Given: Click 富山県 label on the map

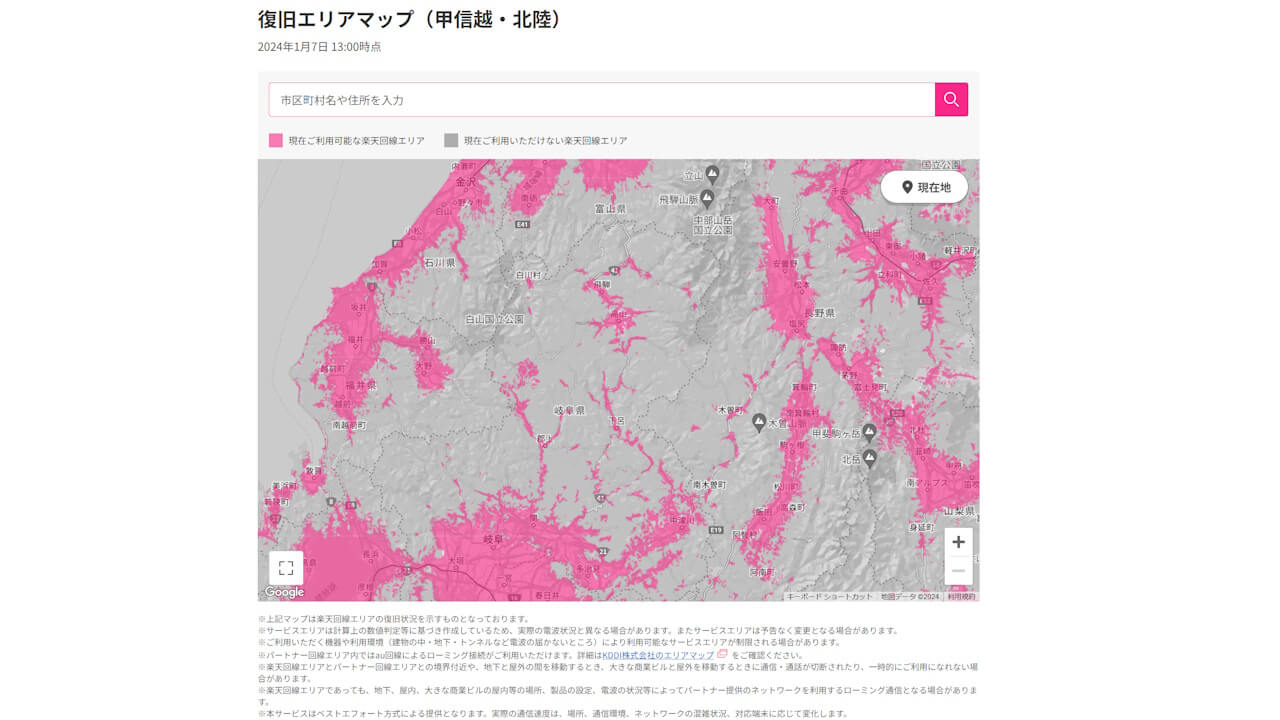Looking at the screenshot, I should (610, 209).
